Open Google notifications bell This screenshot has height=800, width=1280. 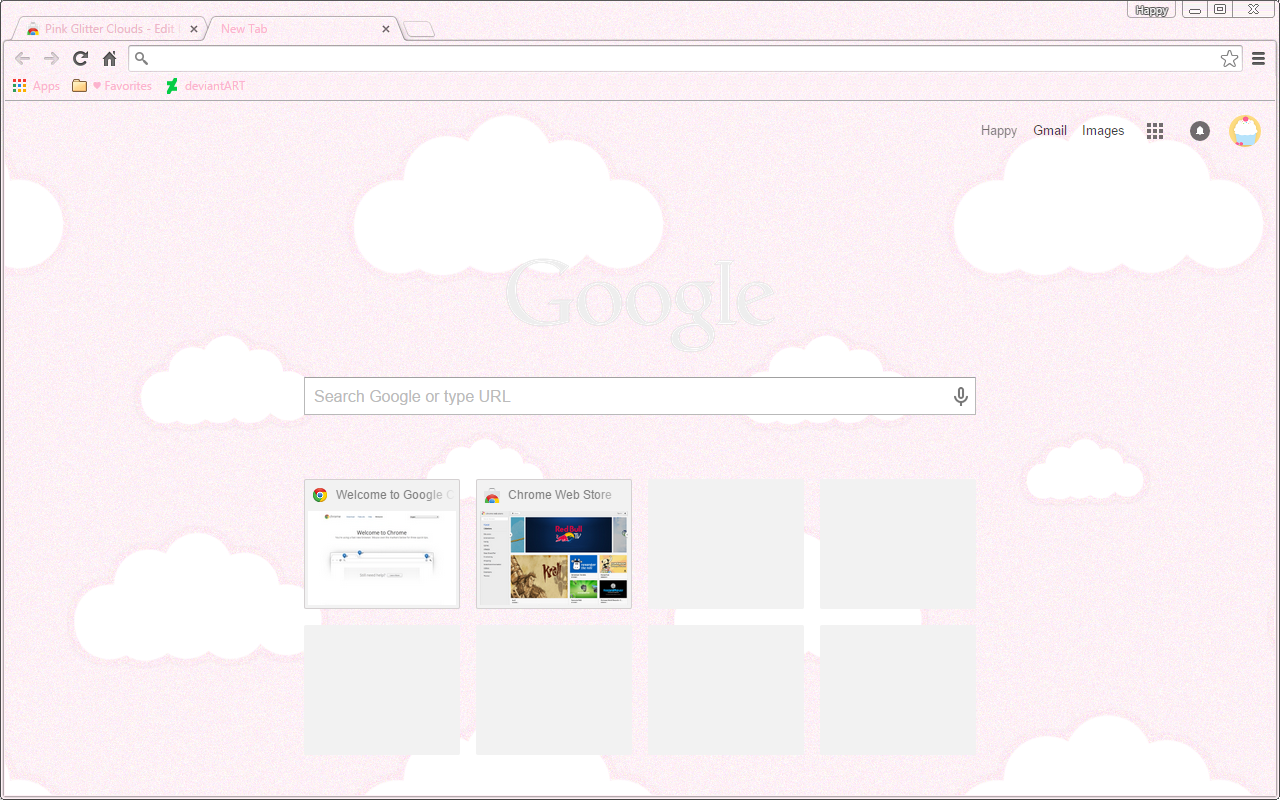(x=1200, y=131)
